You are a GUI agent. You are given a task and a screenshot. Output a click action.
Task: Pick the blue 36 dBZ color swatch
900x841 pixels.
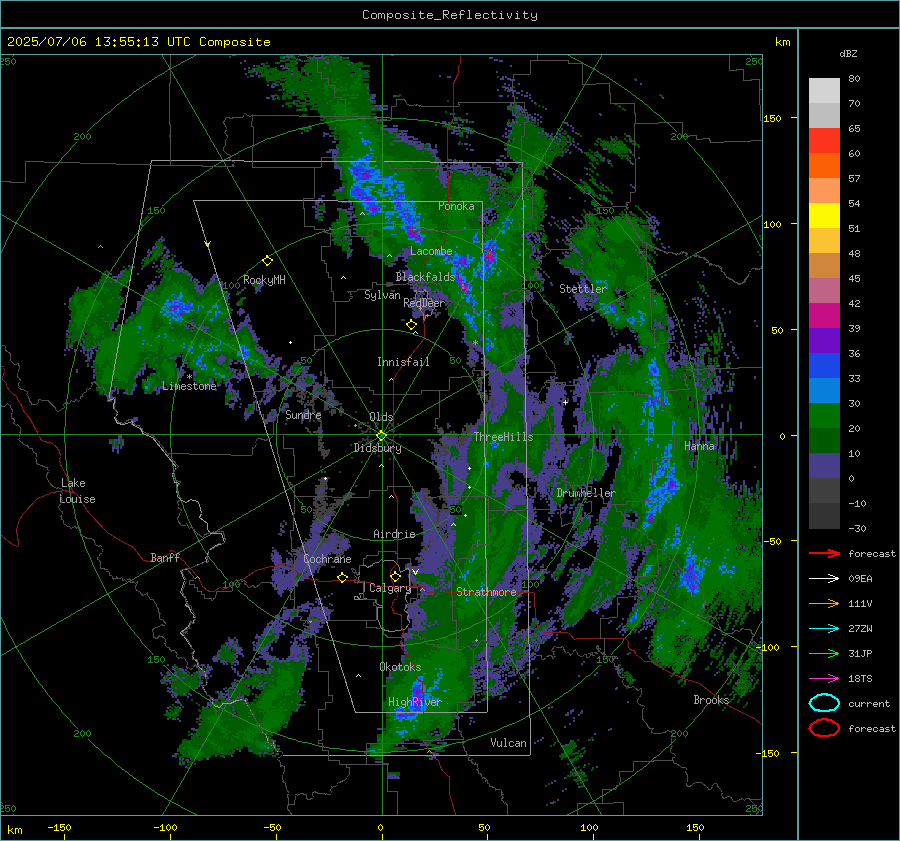pos(824,366)
